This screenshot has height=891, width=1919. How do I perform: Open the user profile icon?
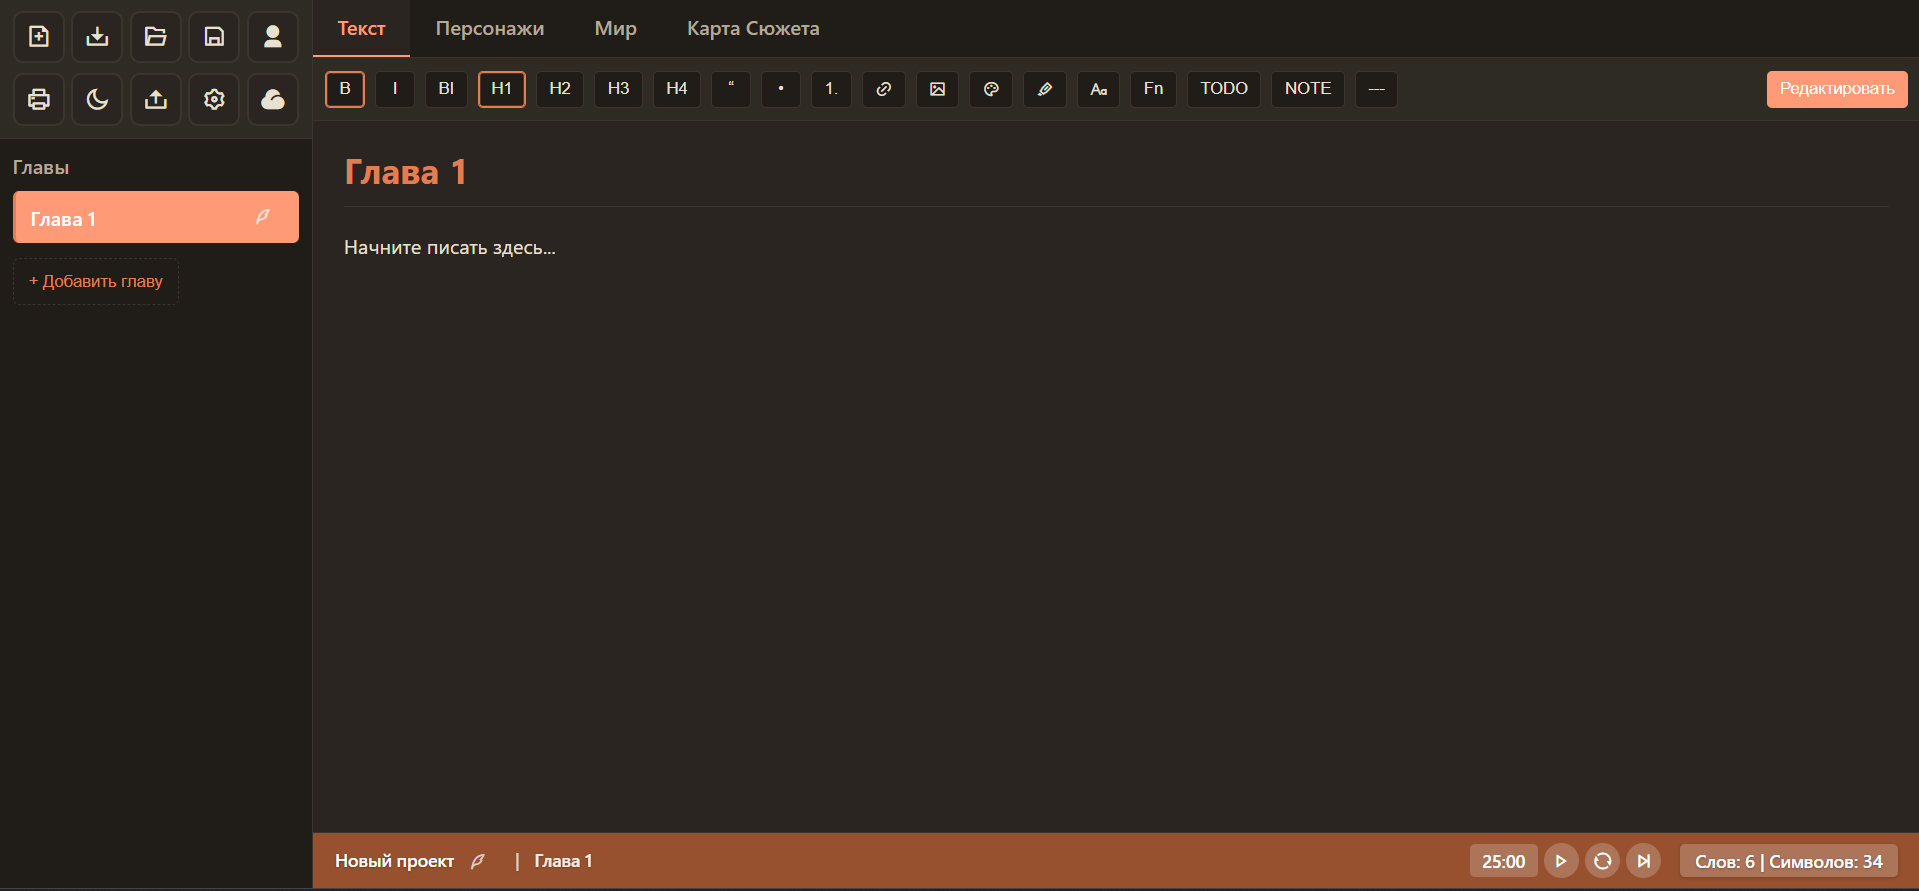(273, 37)
